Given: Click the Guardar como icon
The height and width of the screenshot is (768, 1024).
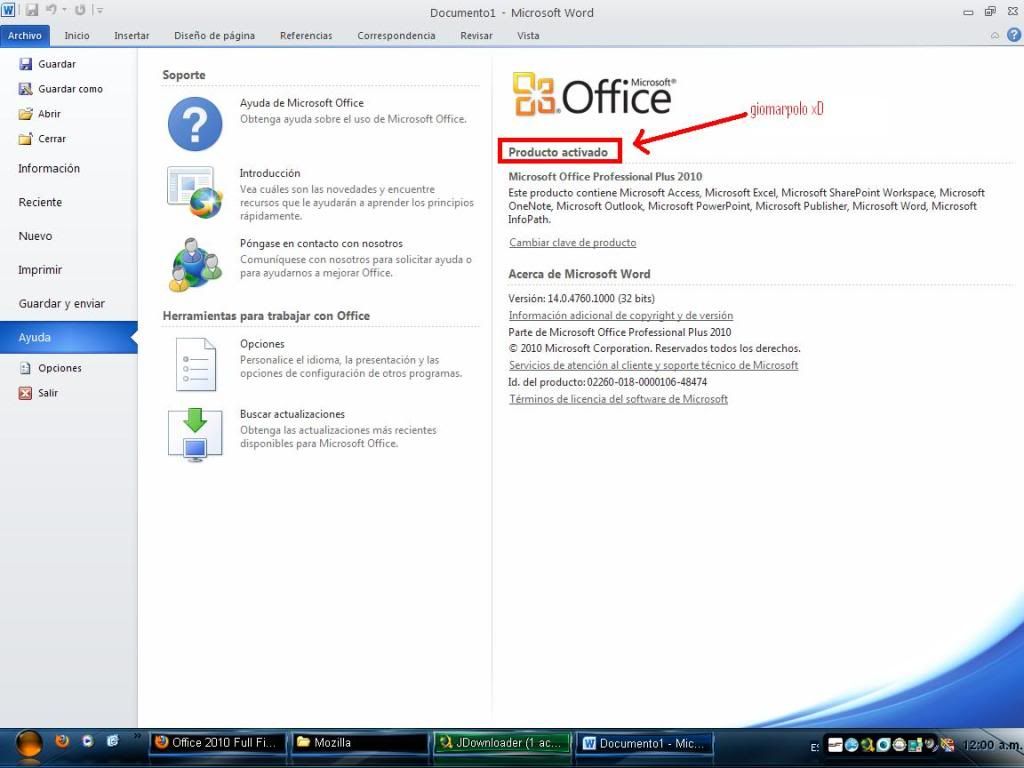Looking at the screenshot, I should 25,89.
